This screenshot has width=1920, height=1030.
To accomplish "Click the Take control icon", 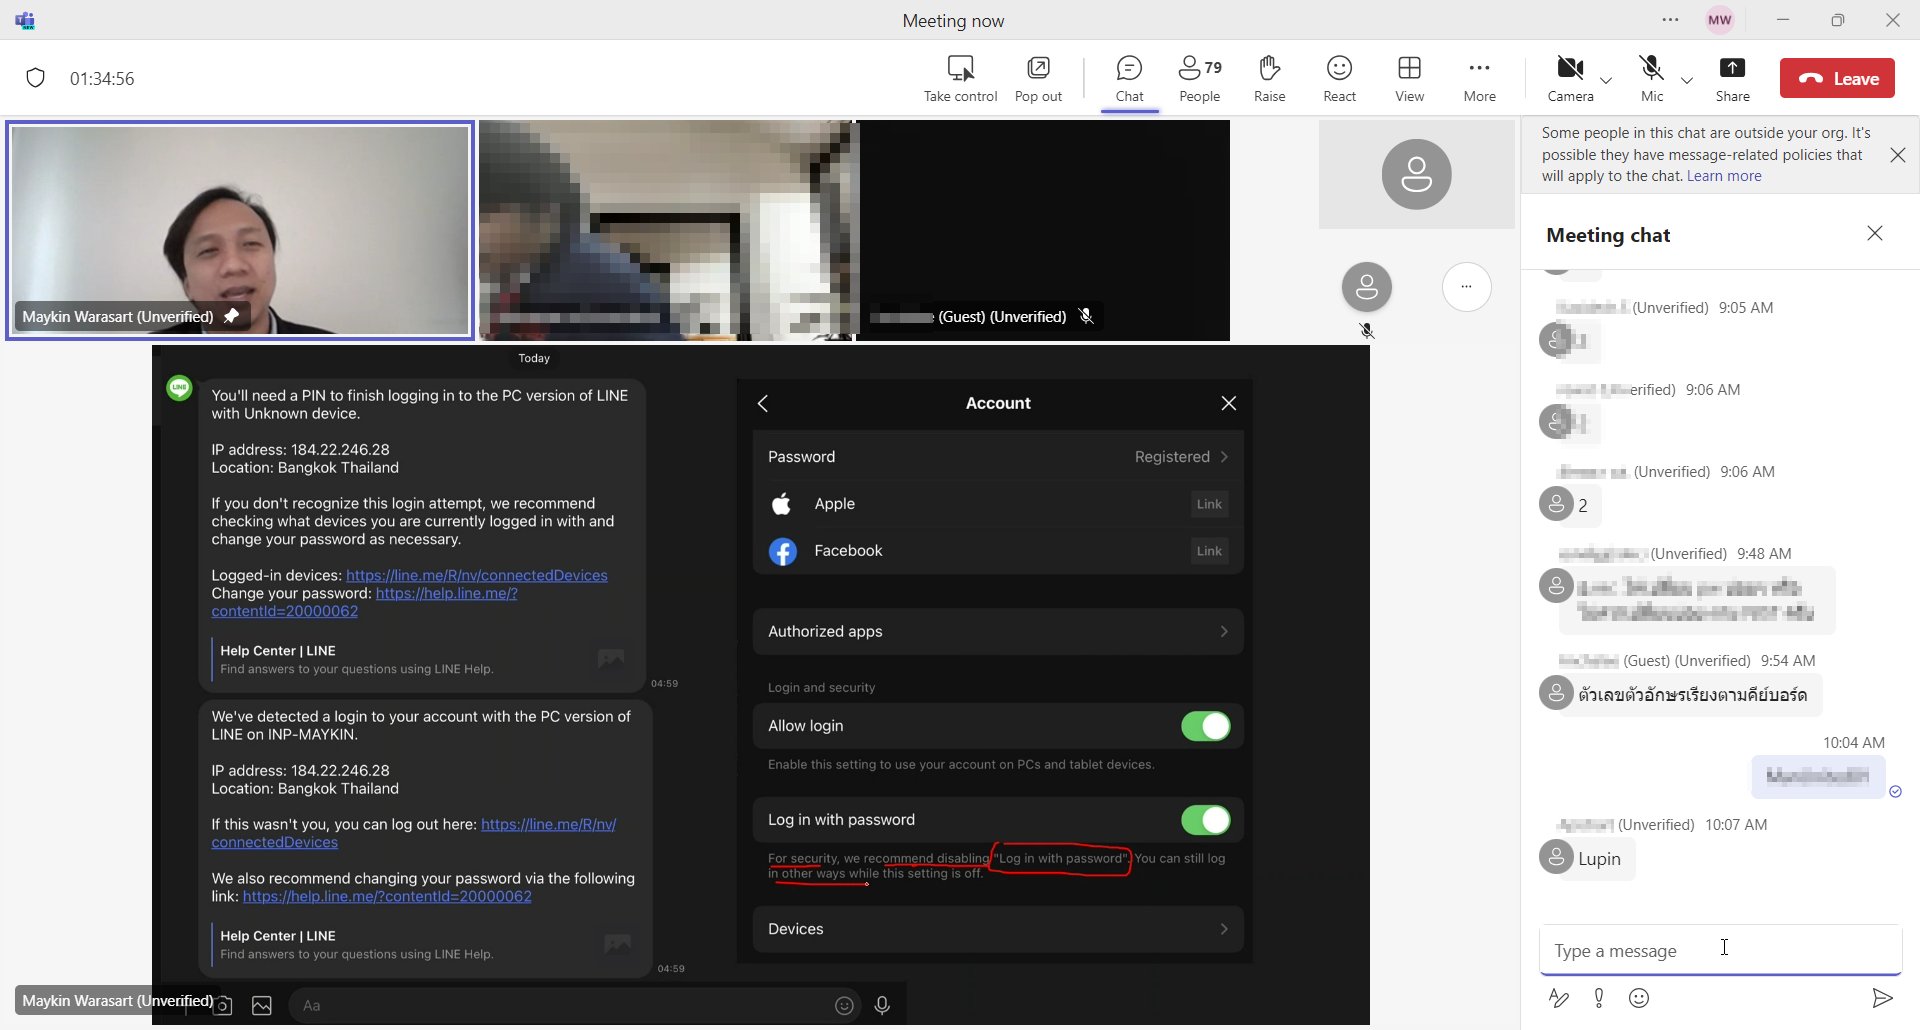I will 960,69.
